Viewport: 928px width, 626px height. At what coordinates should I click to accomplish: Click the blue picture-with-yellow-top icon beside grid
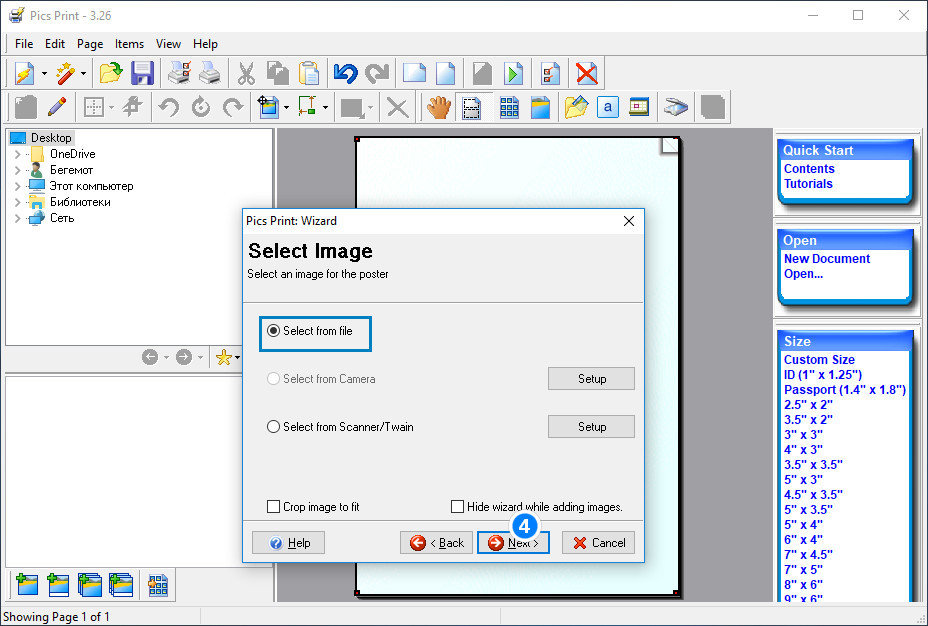click(540, 107)
